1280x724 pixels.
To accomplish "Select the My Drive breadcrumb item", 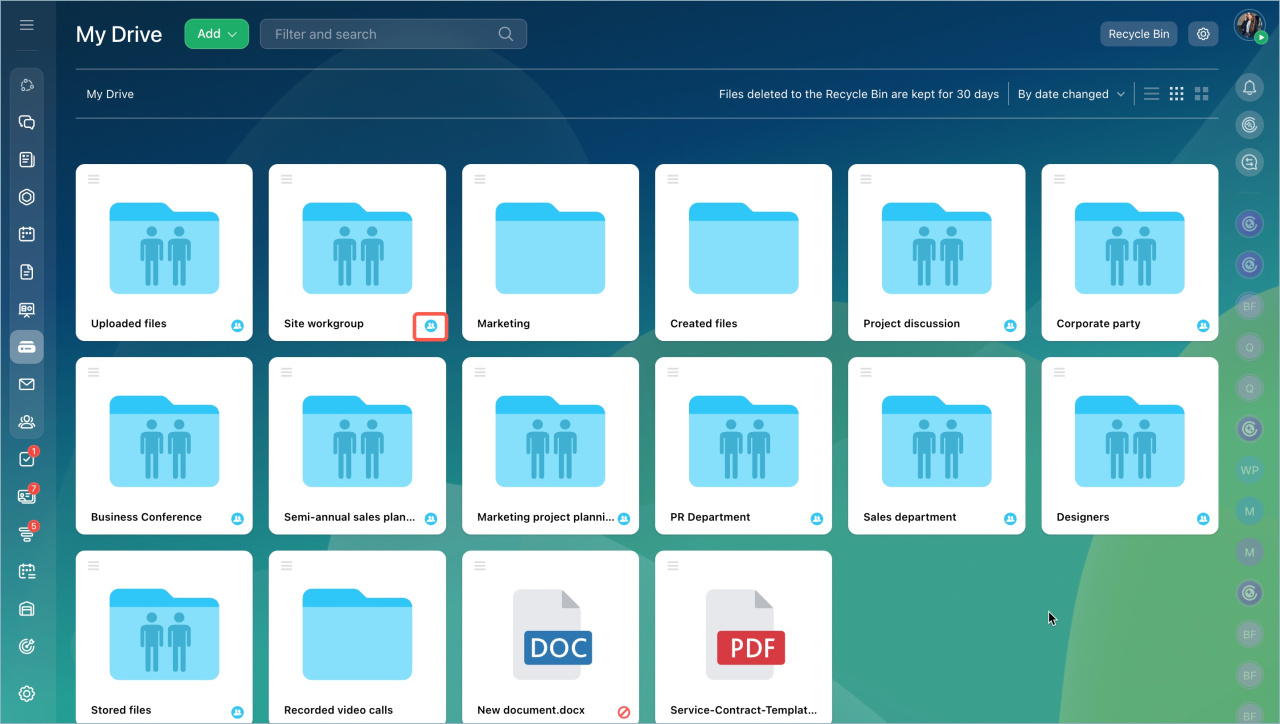I will 110,94.
